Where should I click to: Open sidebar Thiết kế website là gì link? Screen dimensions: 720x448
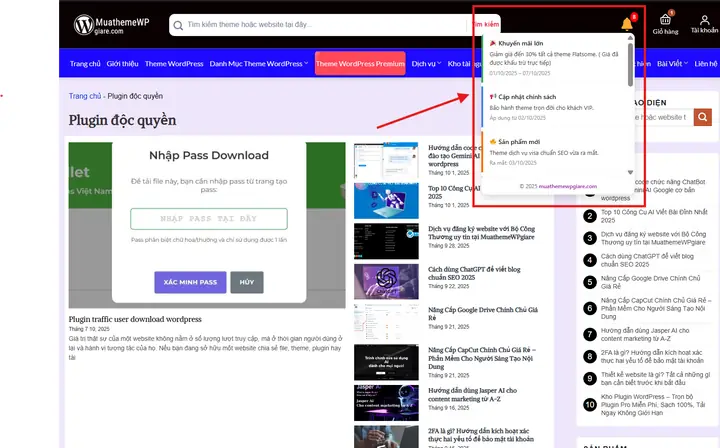coord(655,378)
